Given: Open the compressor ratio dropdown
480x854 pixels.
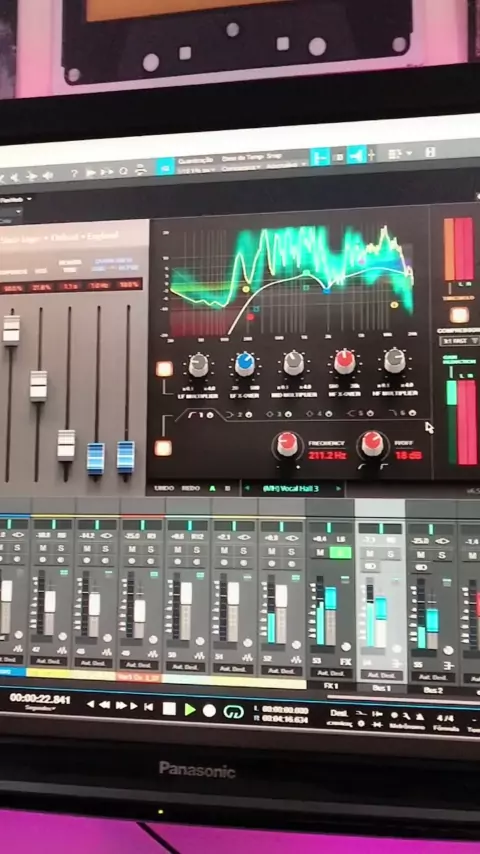Looking at the screenshot, I should (x=459, y=341).
